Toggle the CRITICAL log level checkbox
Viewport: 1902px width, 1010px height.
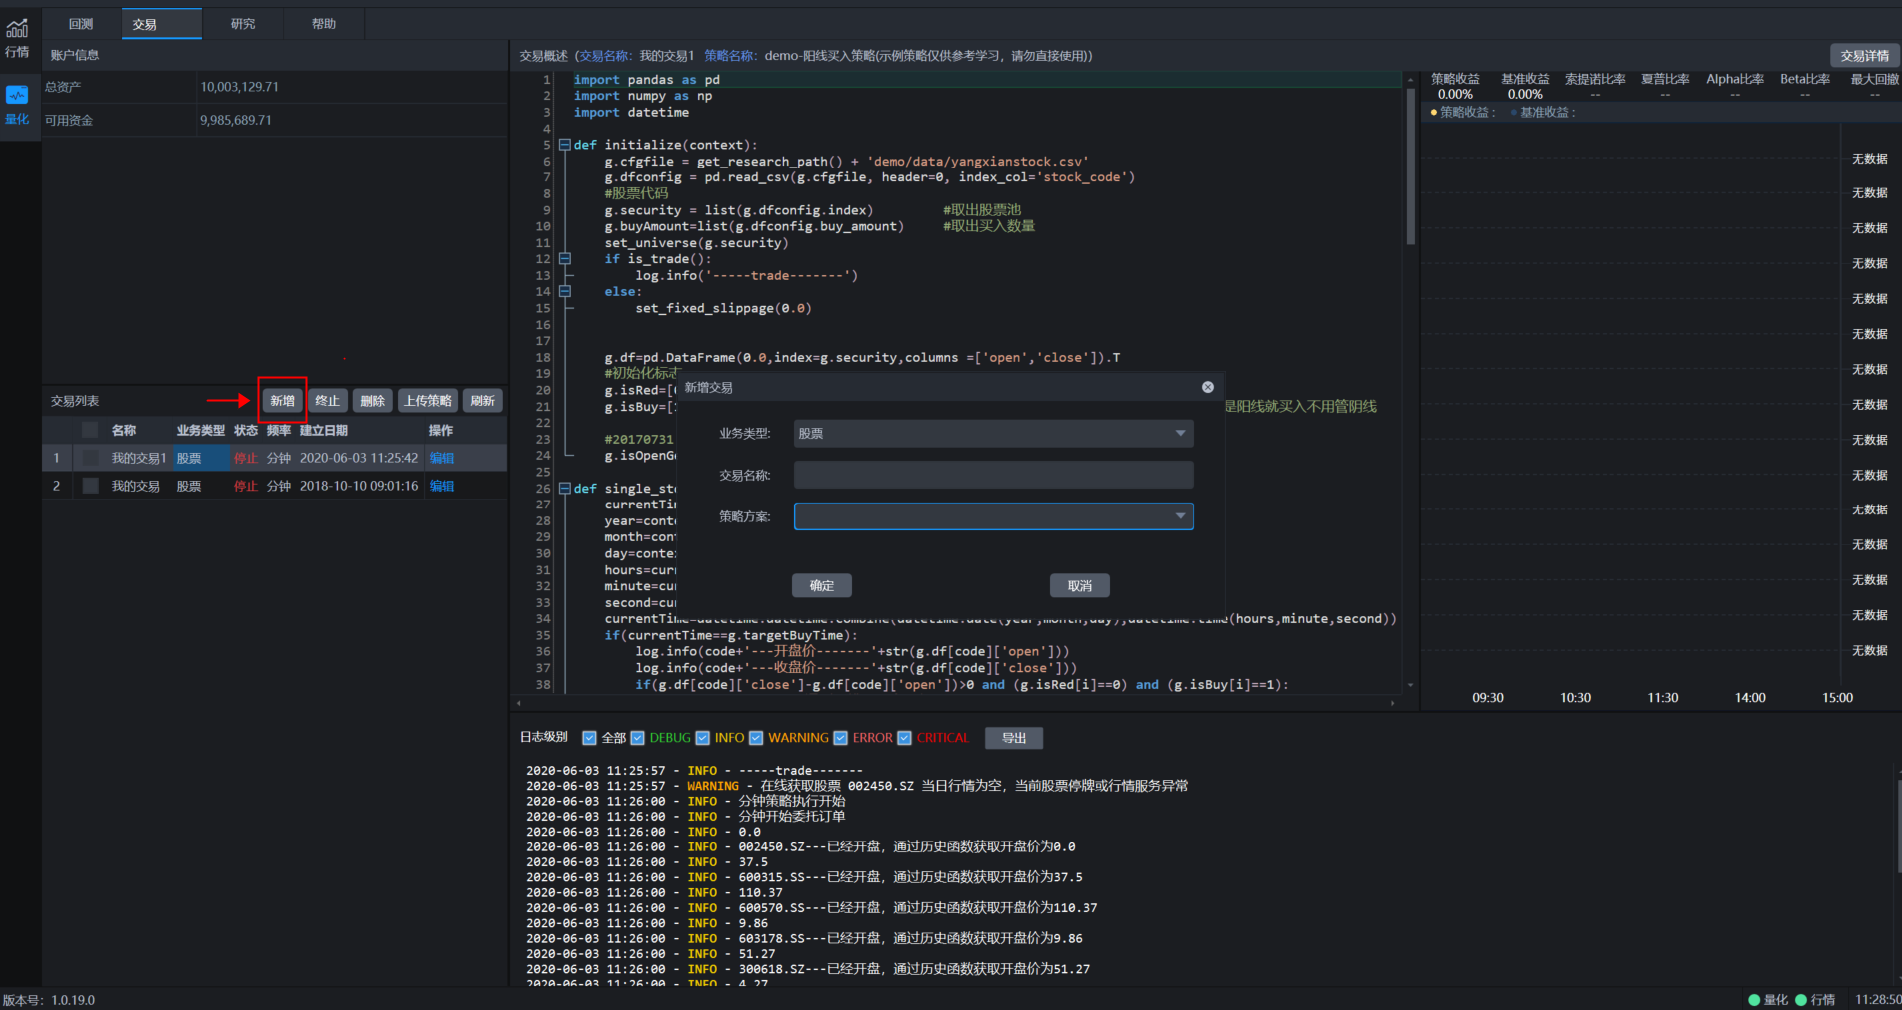coord(905,738)
